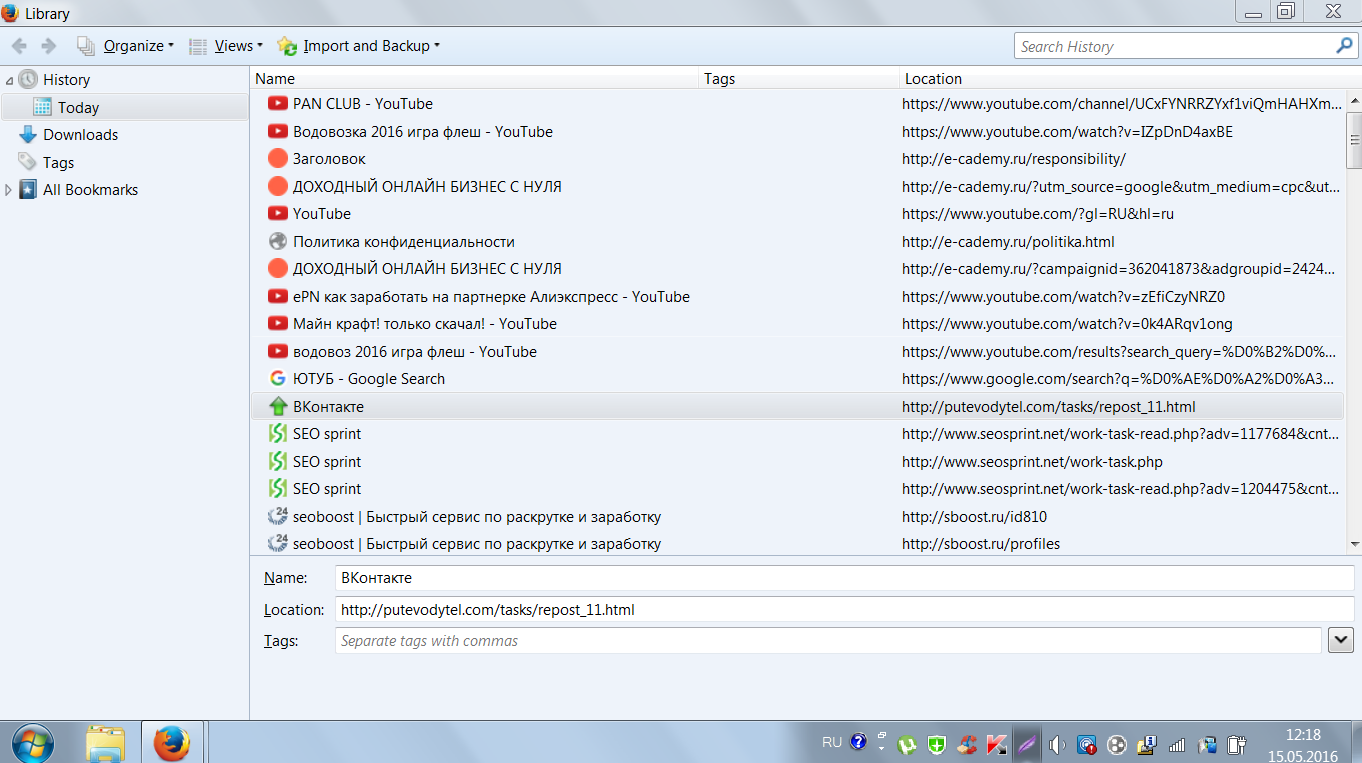Click the seoboost icon for sboost.ru/profiles row

[278, 544]
